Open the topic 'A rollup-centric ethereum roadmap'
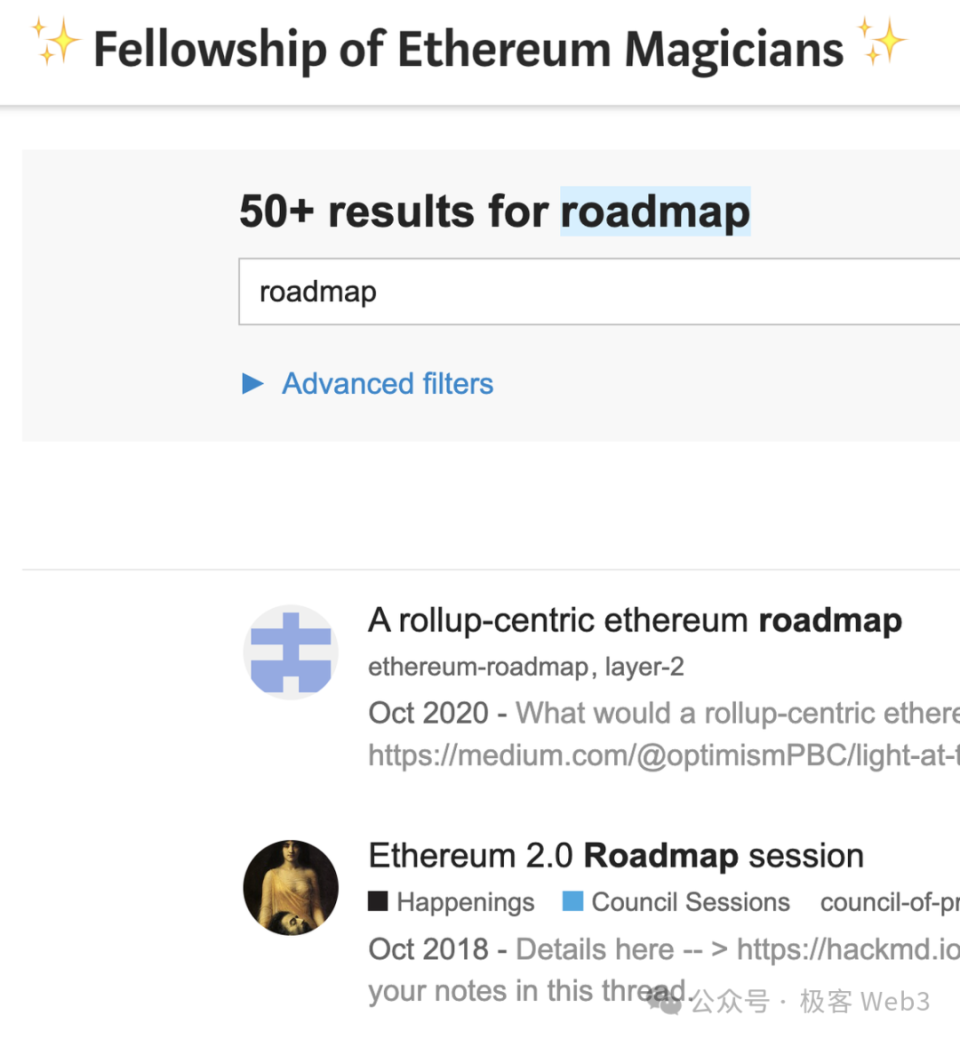960x1039 pixels. 634,620
